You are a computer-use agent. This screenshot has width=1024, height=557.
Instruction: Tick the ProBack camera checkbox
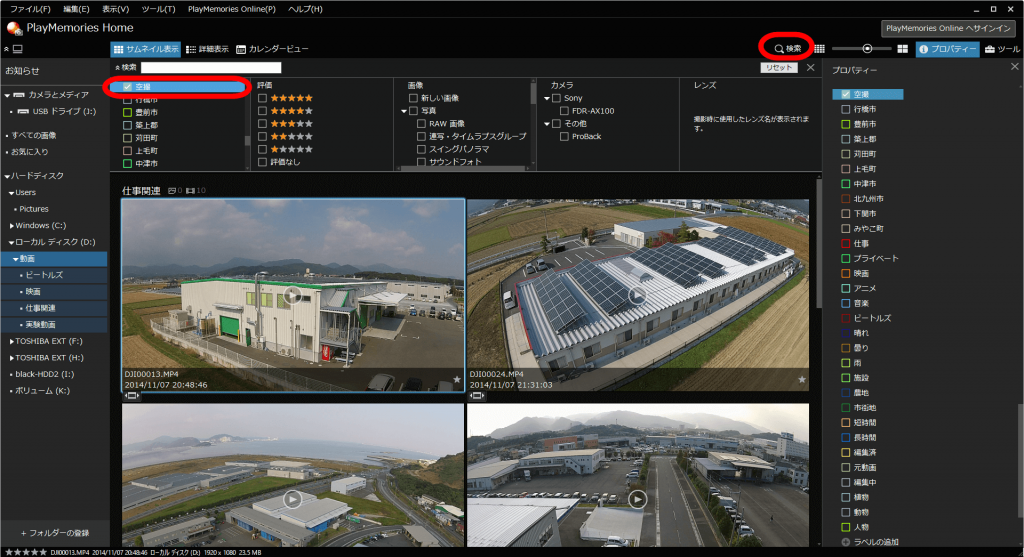pos(564,136)
